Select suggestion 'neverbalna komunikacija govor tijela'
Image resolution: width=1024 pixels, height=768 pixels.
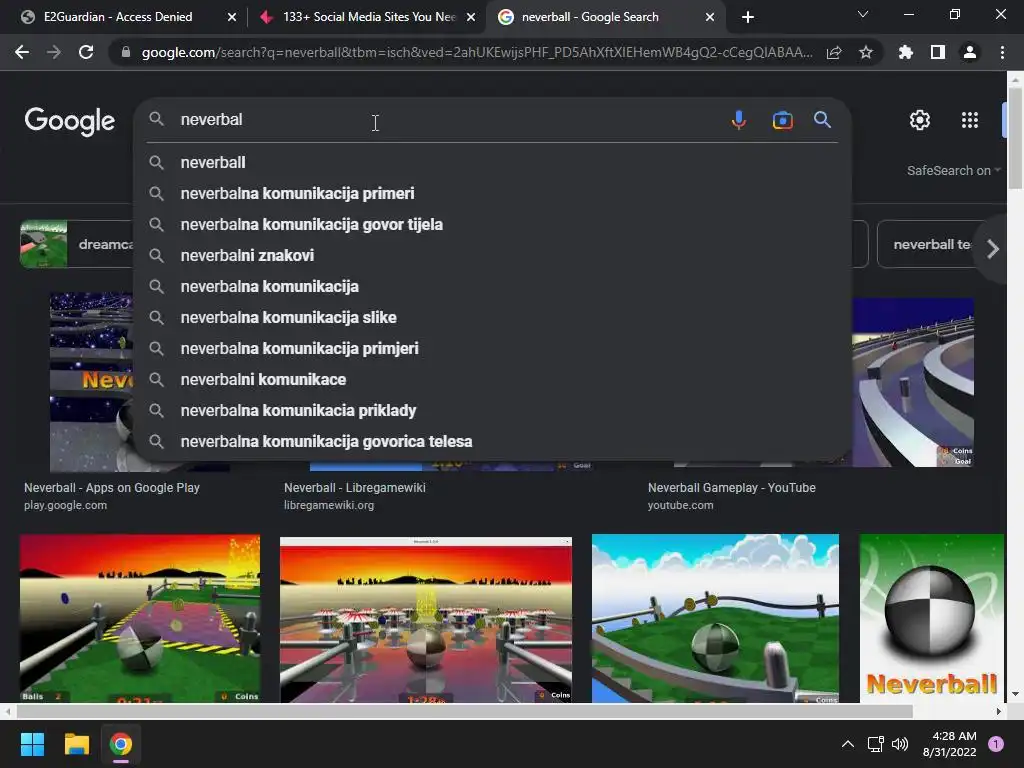pos(492,225)
